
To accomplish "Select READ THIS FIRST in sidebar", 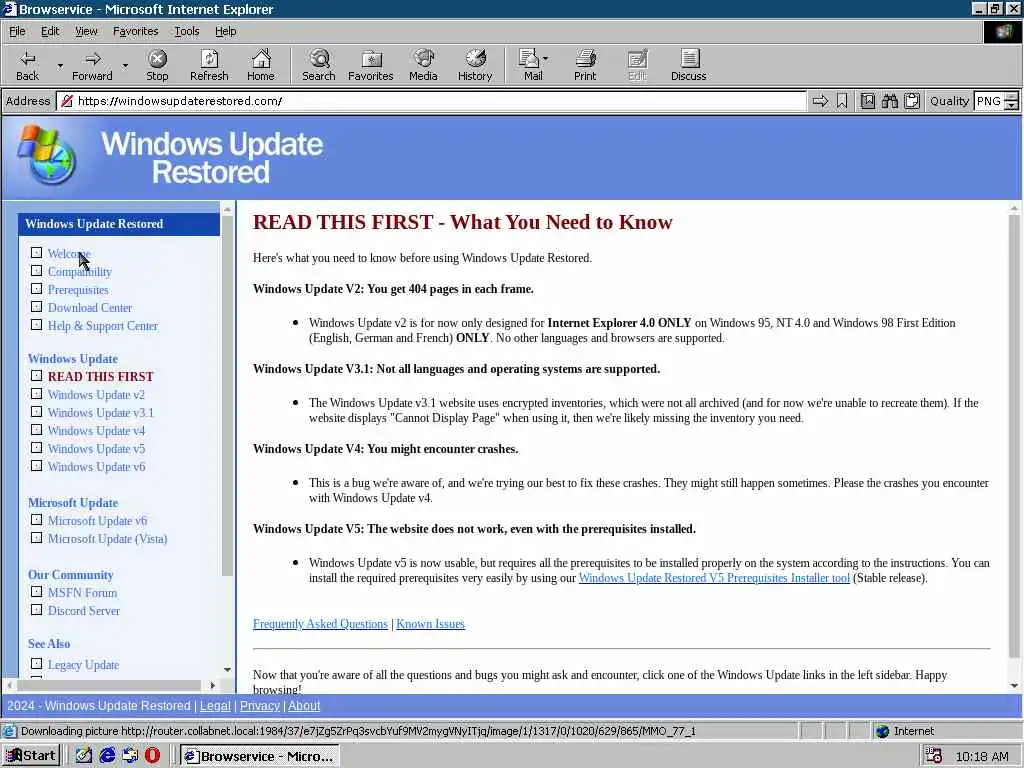I will [101, 377].
